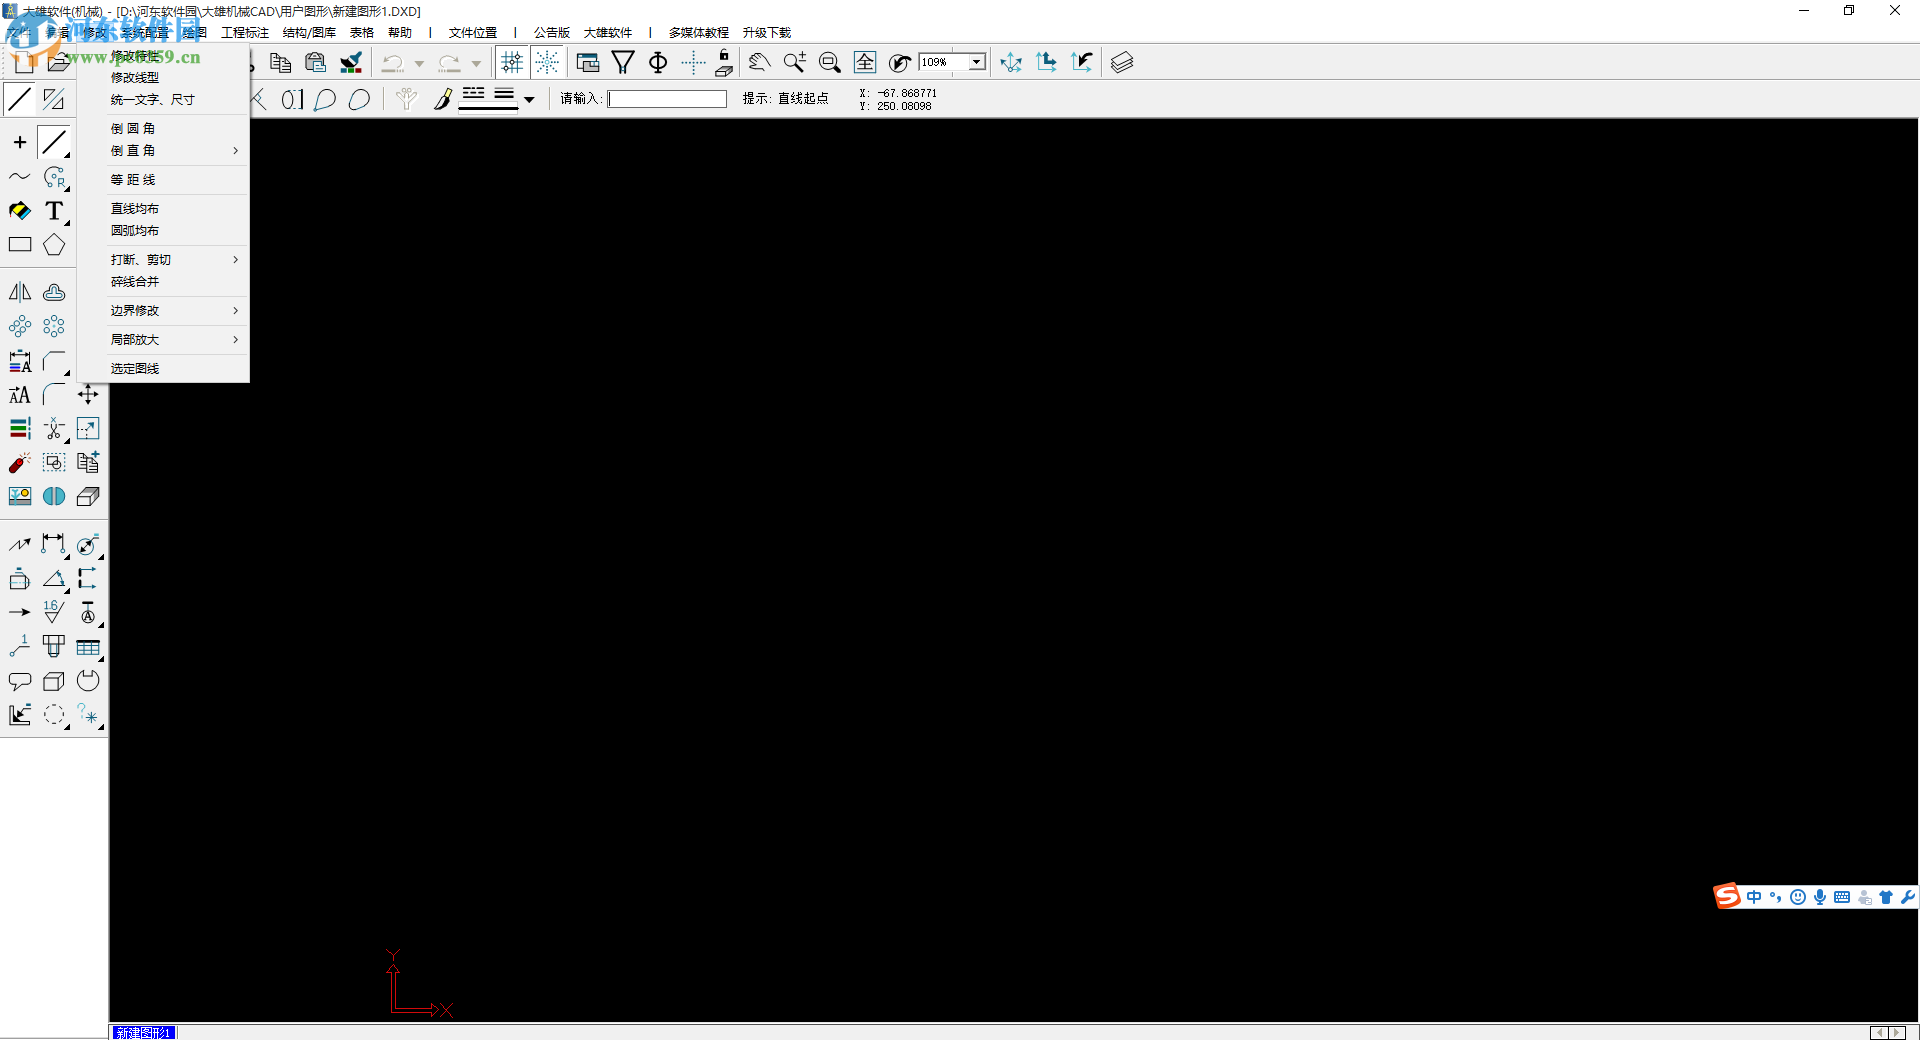
Task: Click the show-all (全) view button
Action: [865, 63]
